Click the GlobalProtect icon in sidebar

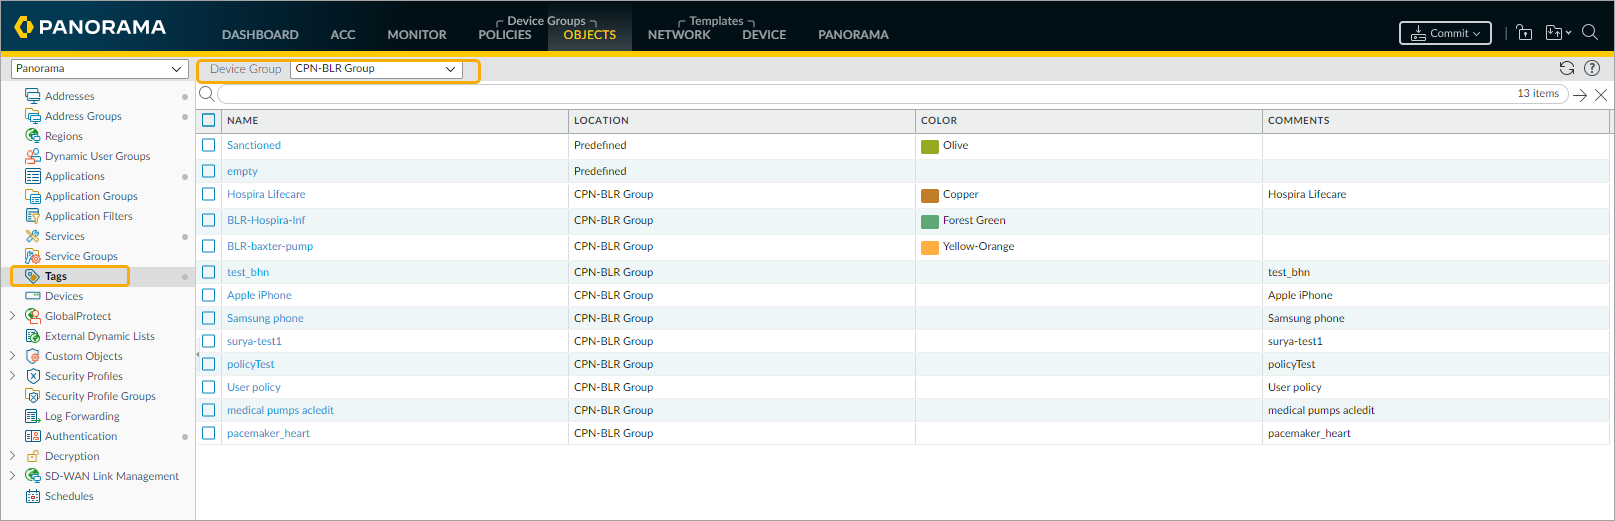(33, 316)
